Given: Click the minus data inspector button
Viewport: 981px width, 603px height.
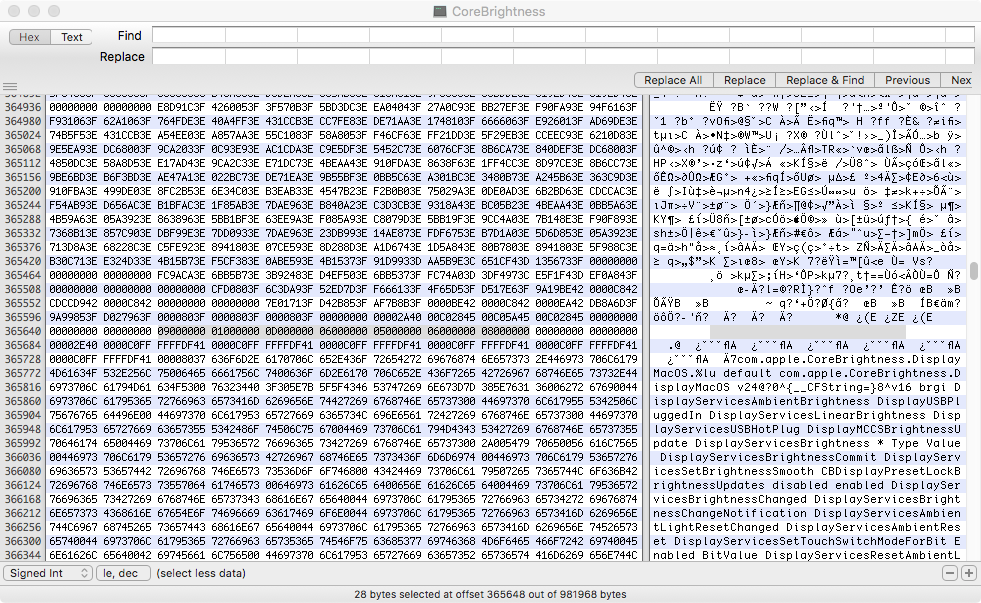Looking at the screenshot, I should (x=950, y=573).
